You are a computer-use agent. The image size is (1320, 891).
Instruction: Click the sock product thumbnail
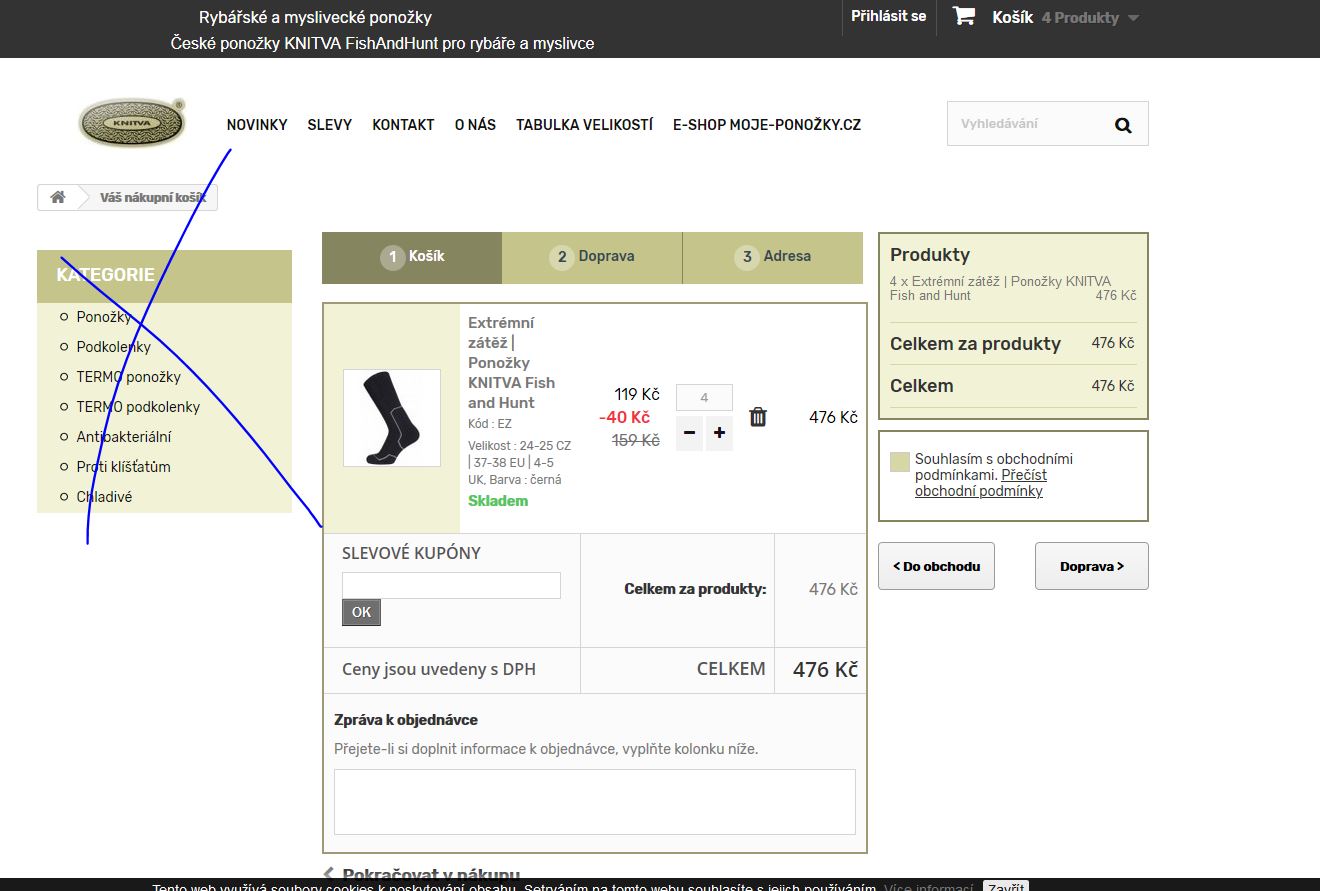click(392, 417)
